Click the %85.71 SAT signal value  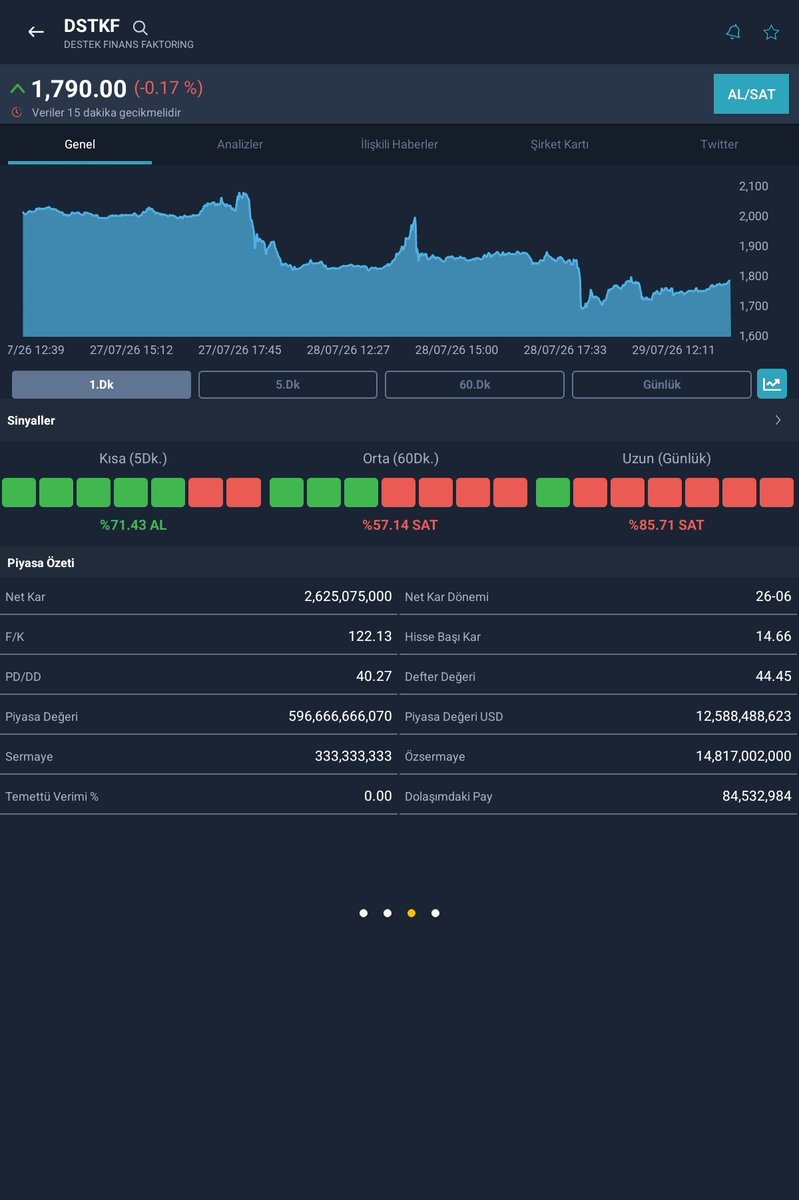coord(666,525)
